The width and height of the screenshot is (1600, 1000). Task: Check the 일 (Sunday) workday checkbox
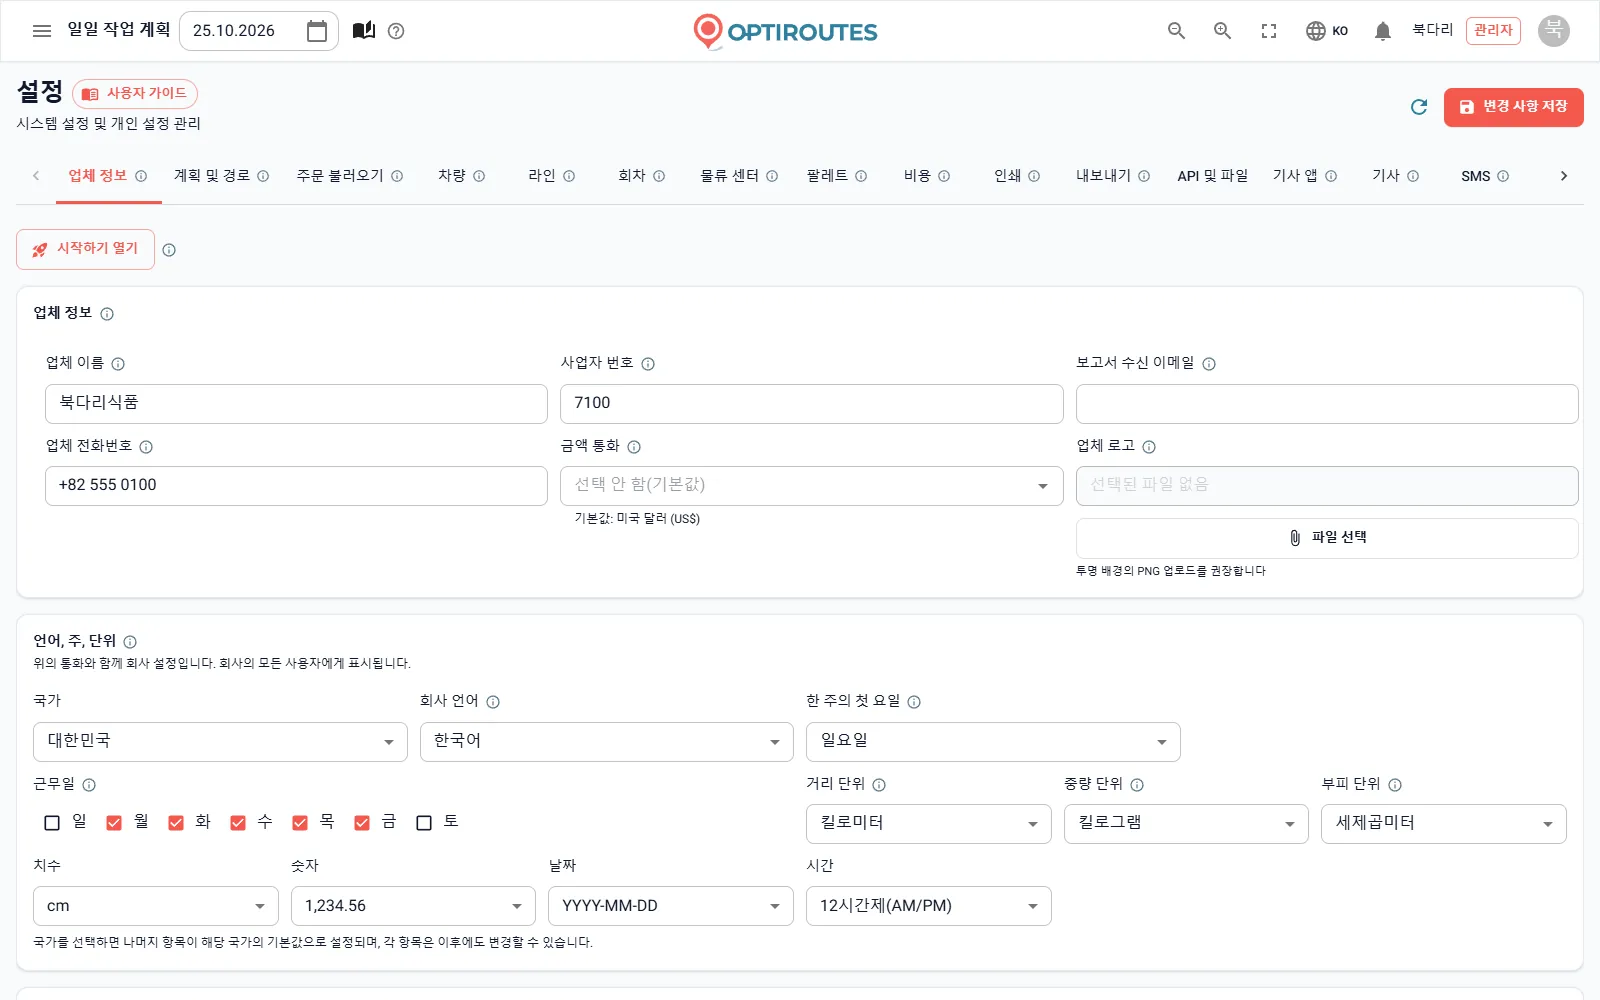tap(52, 823)
